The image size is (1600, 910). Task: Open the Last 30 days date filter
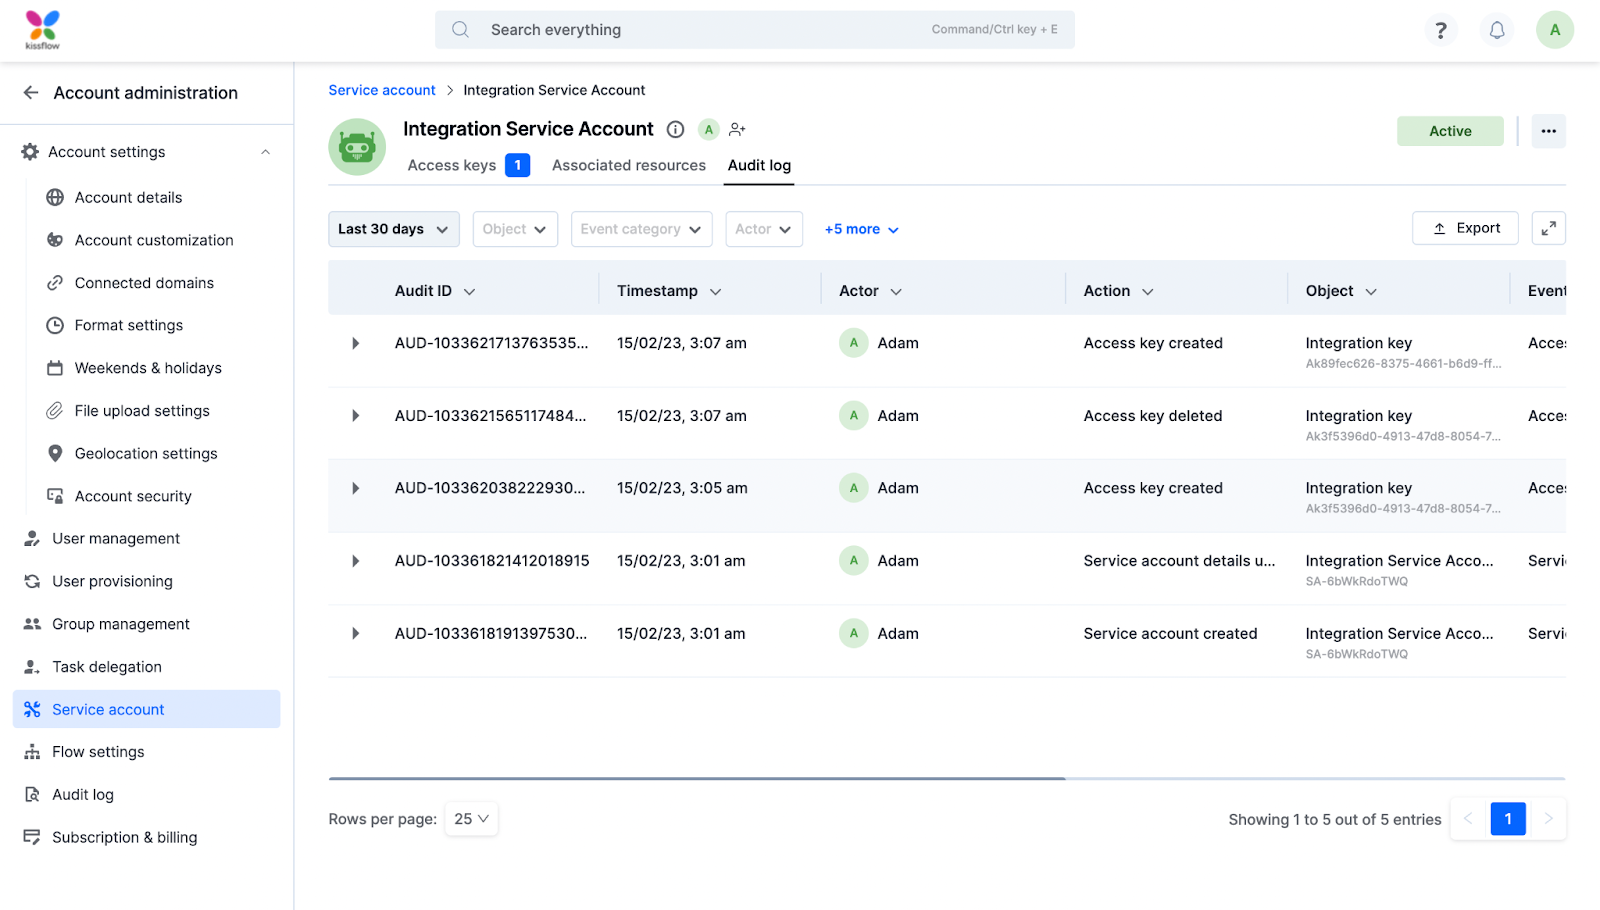coord(394,229)
